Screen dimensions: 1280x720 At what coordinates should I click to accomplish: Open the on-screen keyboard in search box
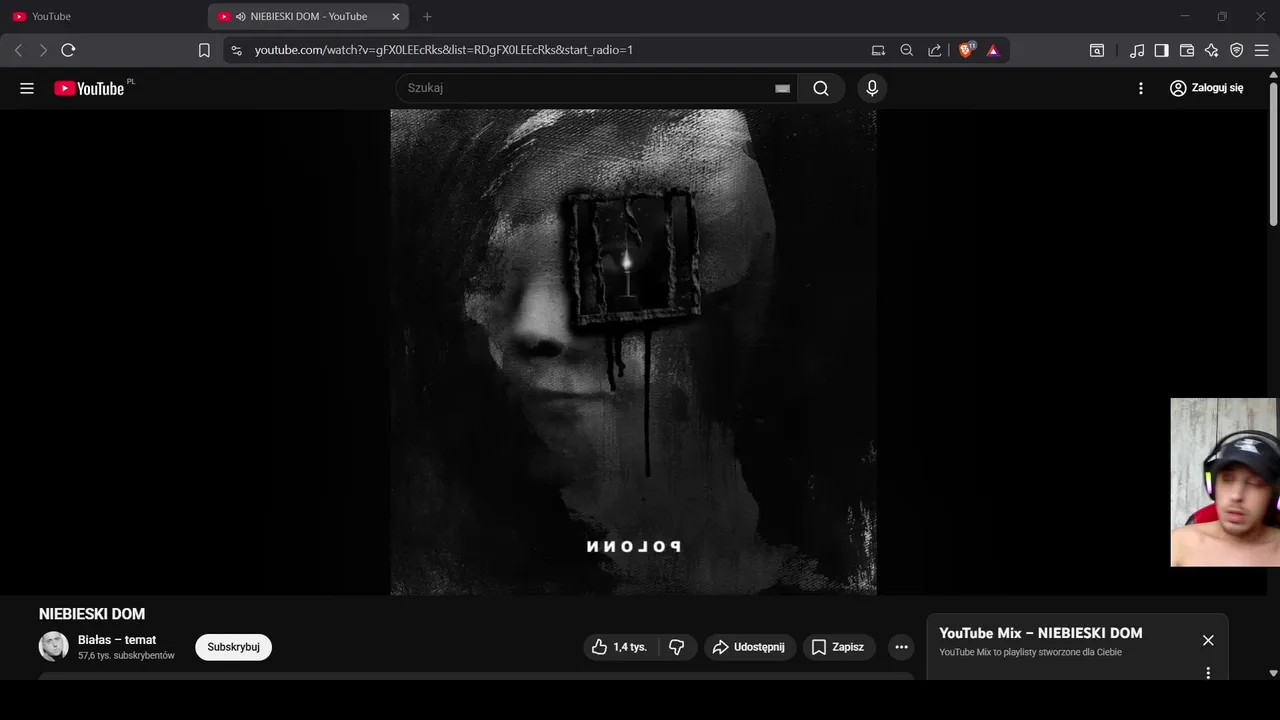(783, 88)
